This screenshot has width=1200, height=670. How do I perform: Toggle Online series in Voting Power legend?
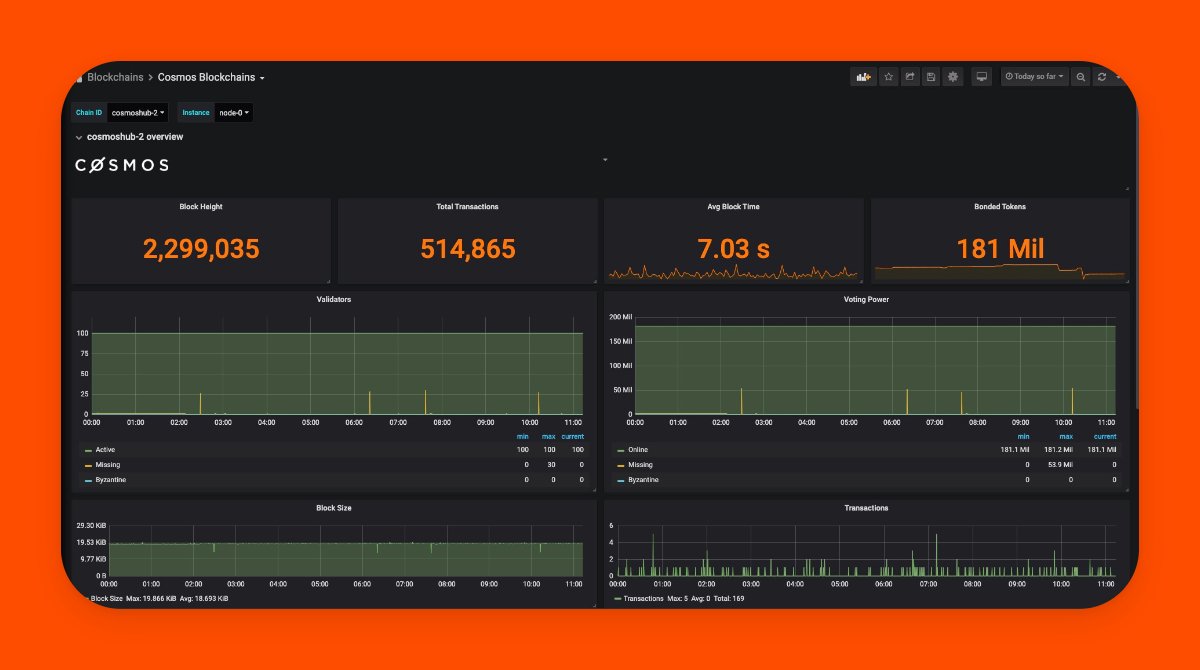638,450
